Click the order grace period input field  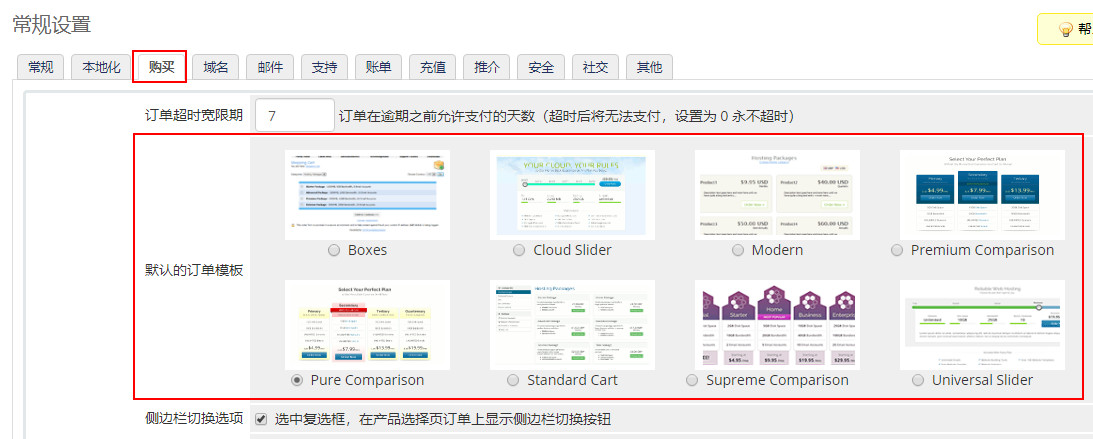pos(295,115)
